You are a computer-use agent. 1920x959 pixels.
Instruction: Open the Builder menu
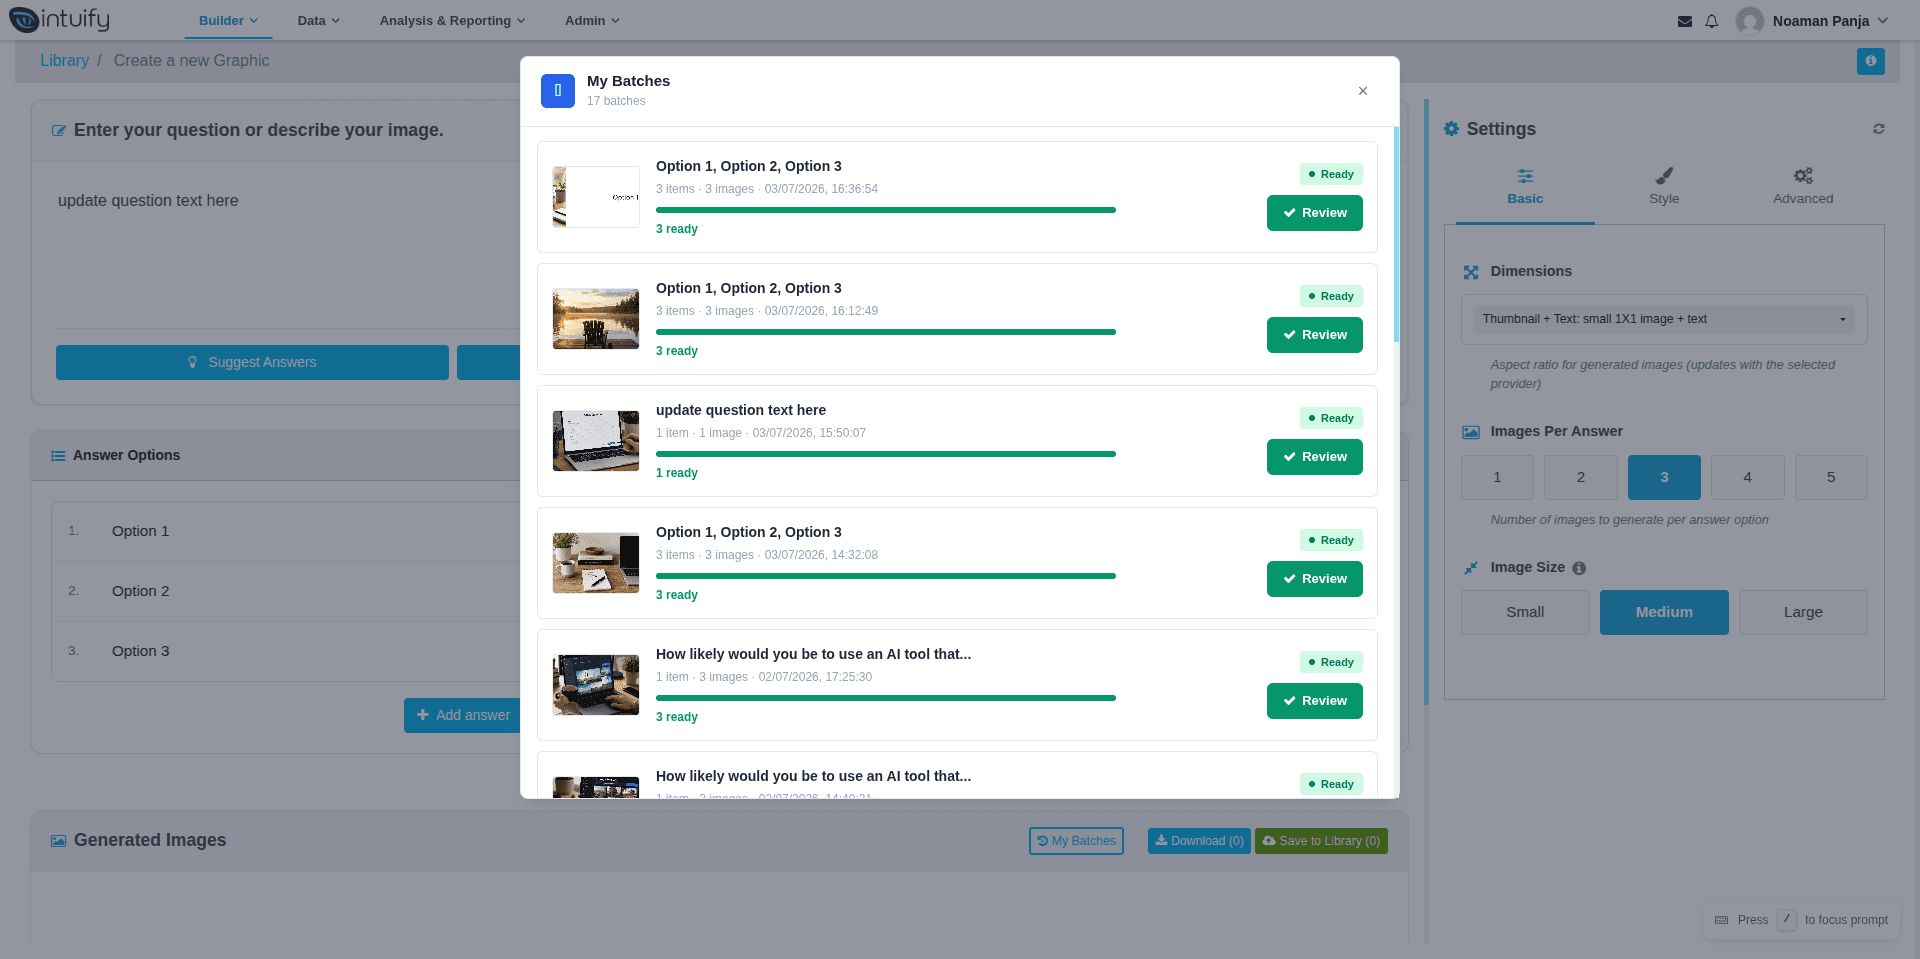click(x=228, y=21)
